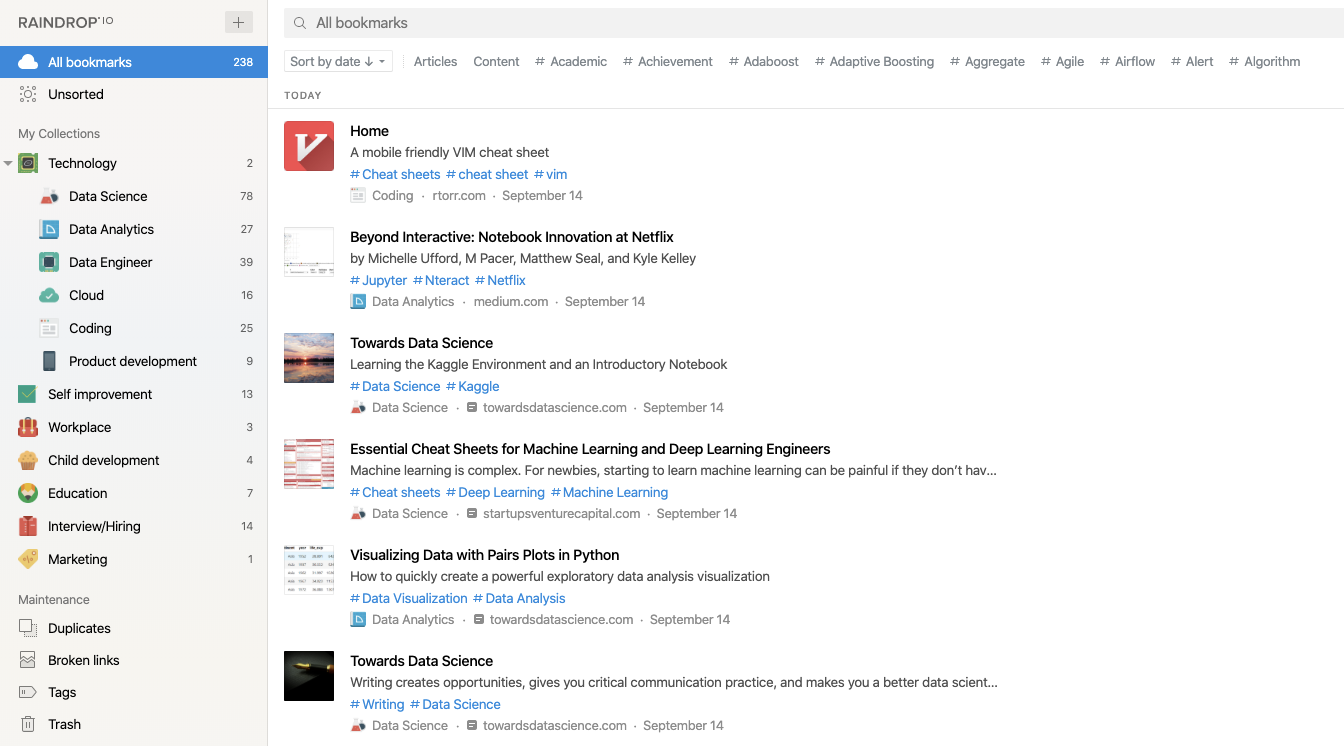Click the Coding collection label under Home bookmark
This screenshot has width=1344, height=746.
(x=393, y=195)
